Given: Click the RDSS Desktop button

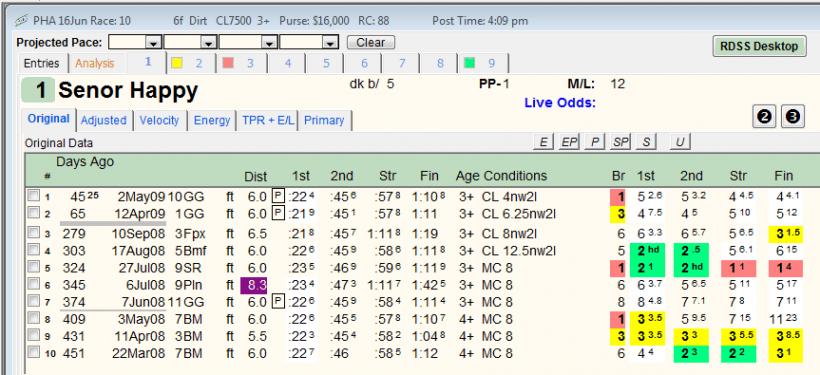Looking at the screenshot, I should (759, 46).
